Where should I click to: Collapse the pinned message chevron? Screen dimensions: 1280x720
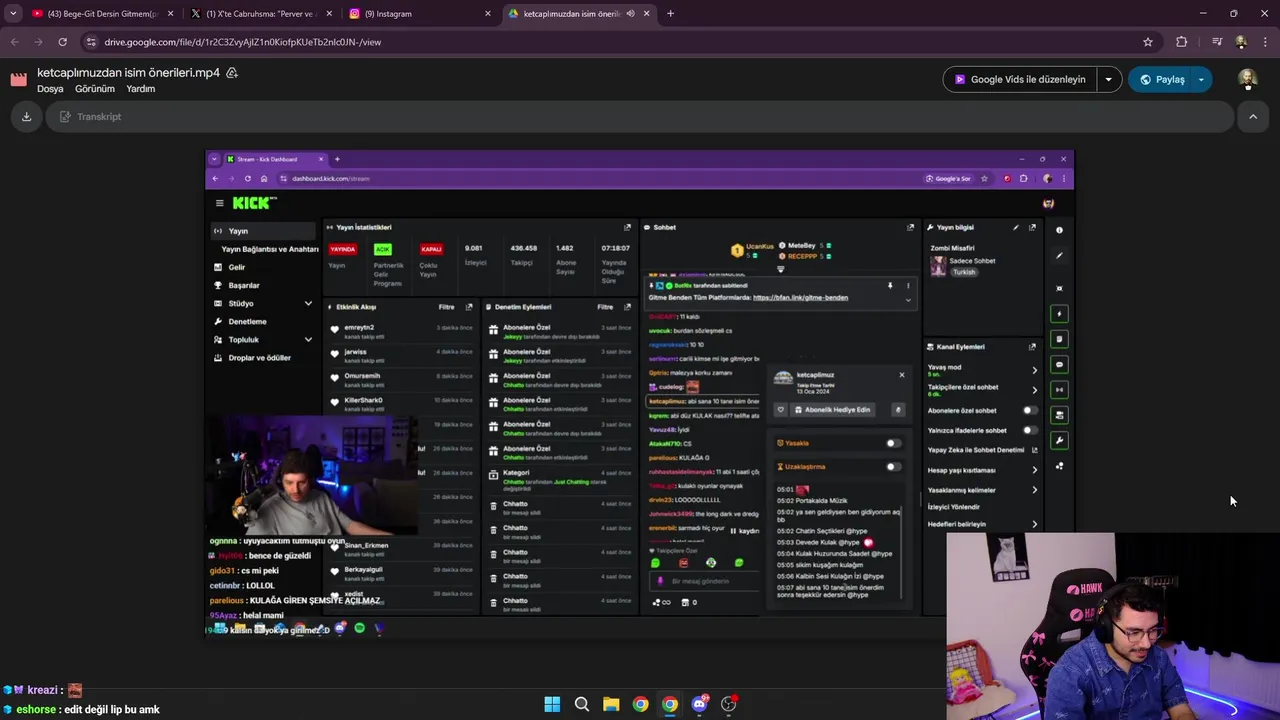(908, 299)
